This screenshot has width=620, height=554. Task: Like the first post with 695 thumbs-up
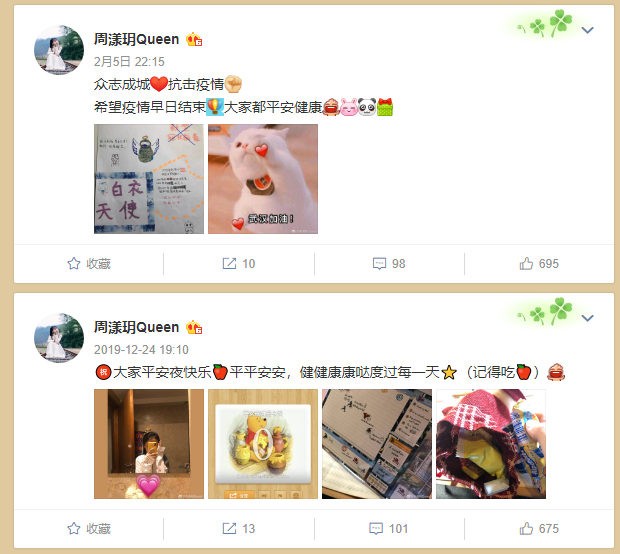coord(526,263)
